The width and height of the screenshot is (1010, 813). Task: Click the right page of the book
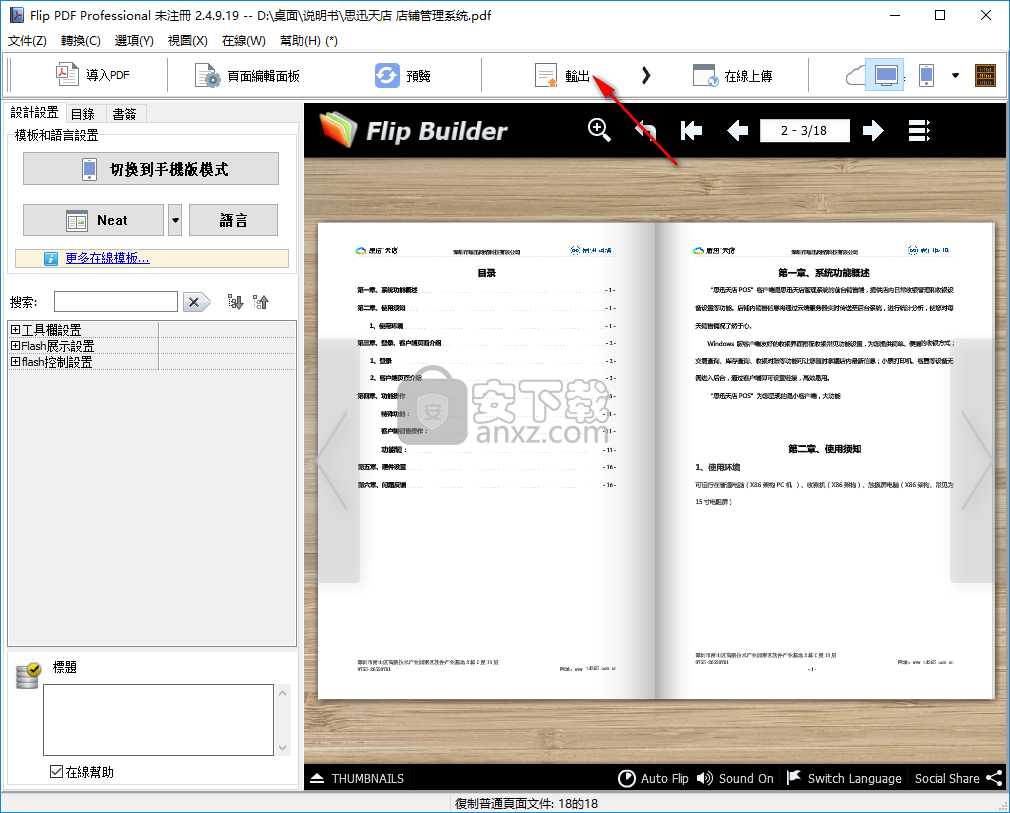825,461
